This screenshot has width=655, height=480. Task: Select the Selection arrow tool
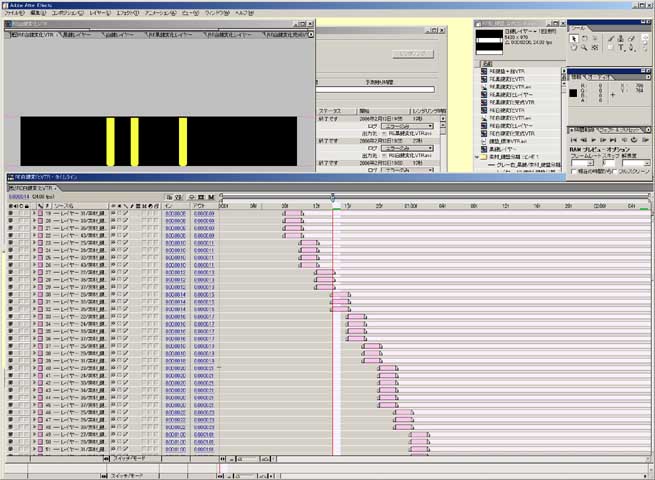click(x=574, y=39)
